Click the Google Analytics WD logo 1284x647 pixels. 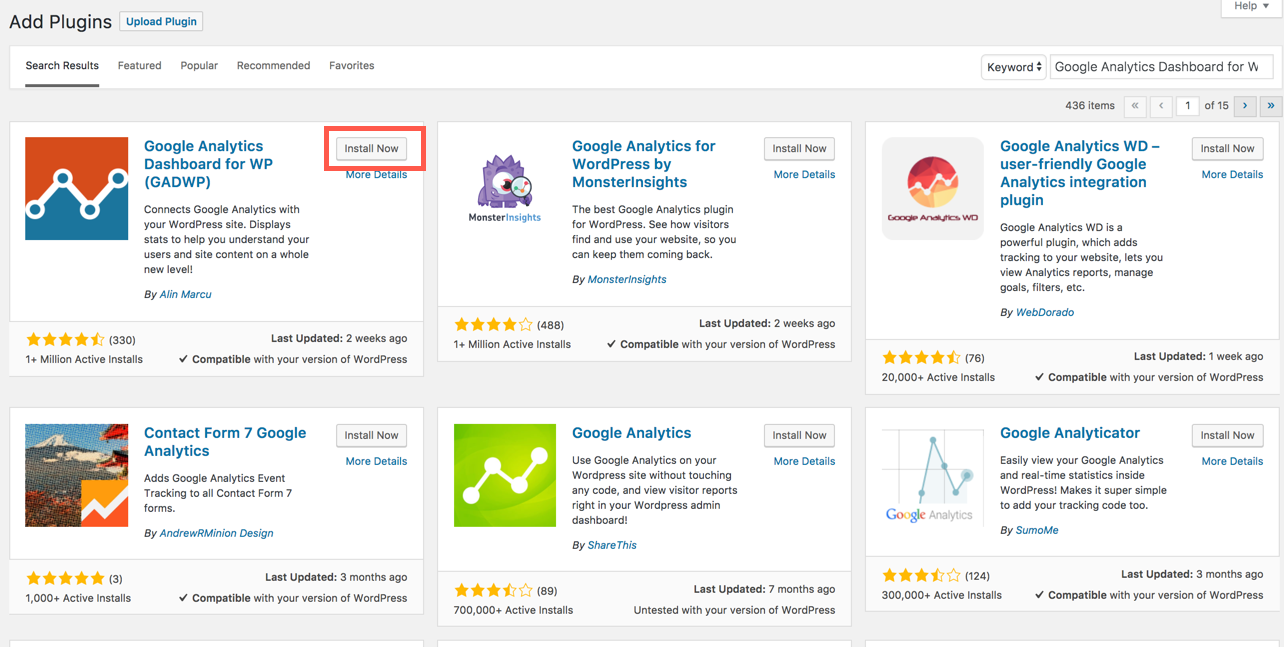(x=932, y=189)
